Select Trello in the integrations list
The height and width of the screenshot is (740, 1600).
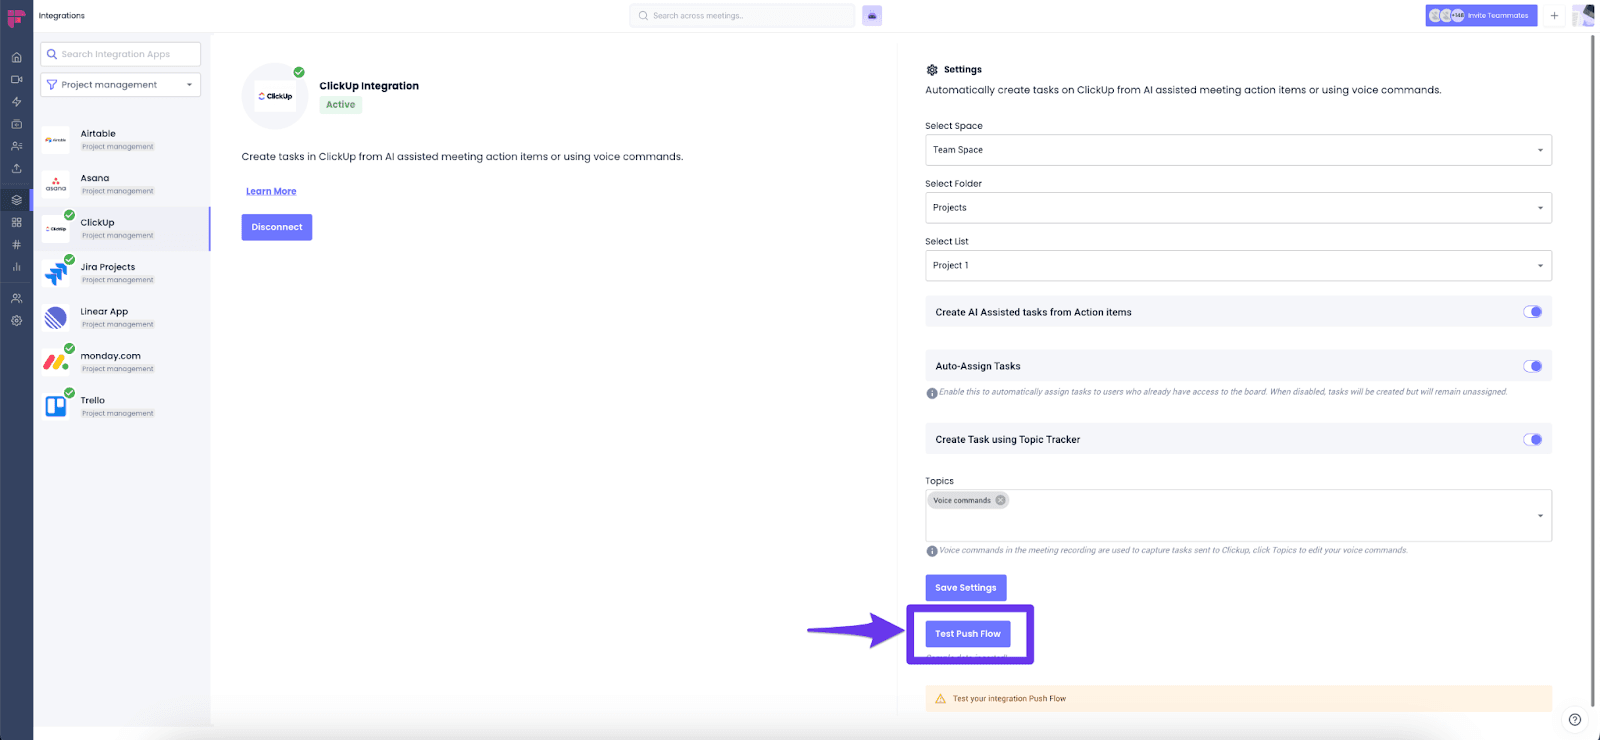click(122, 406)
